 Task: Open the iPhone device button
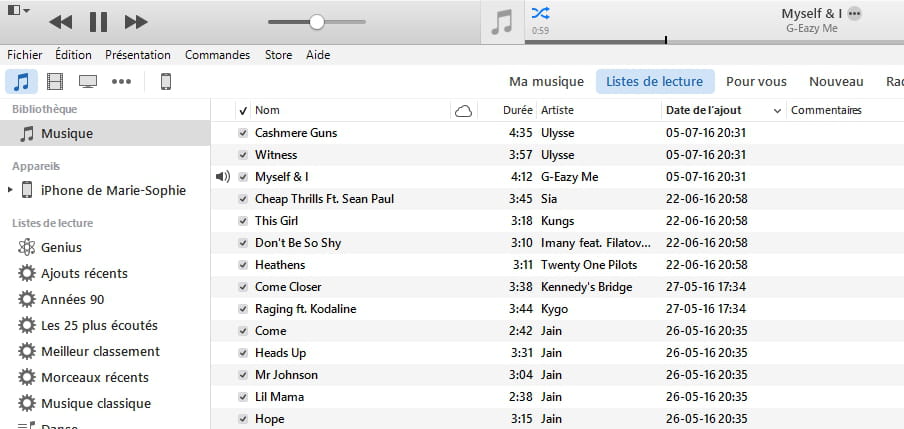pos(166,82)
